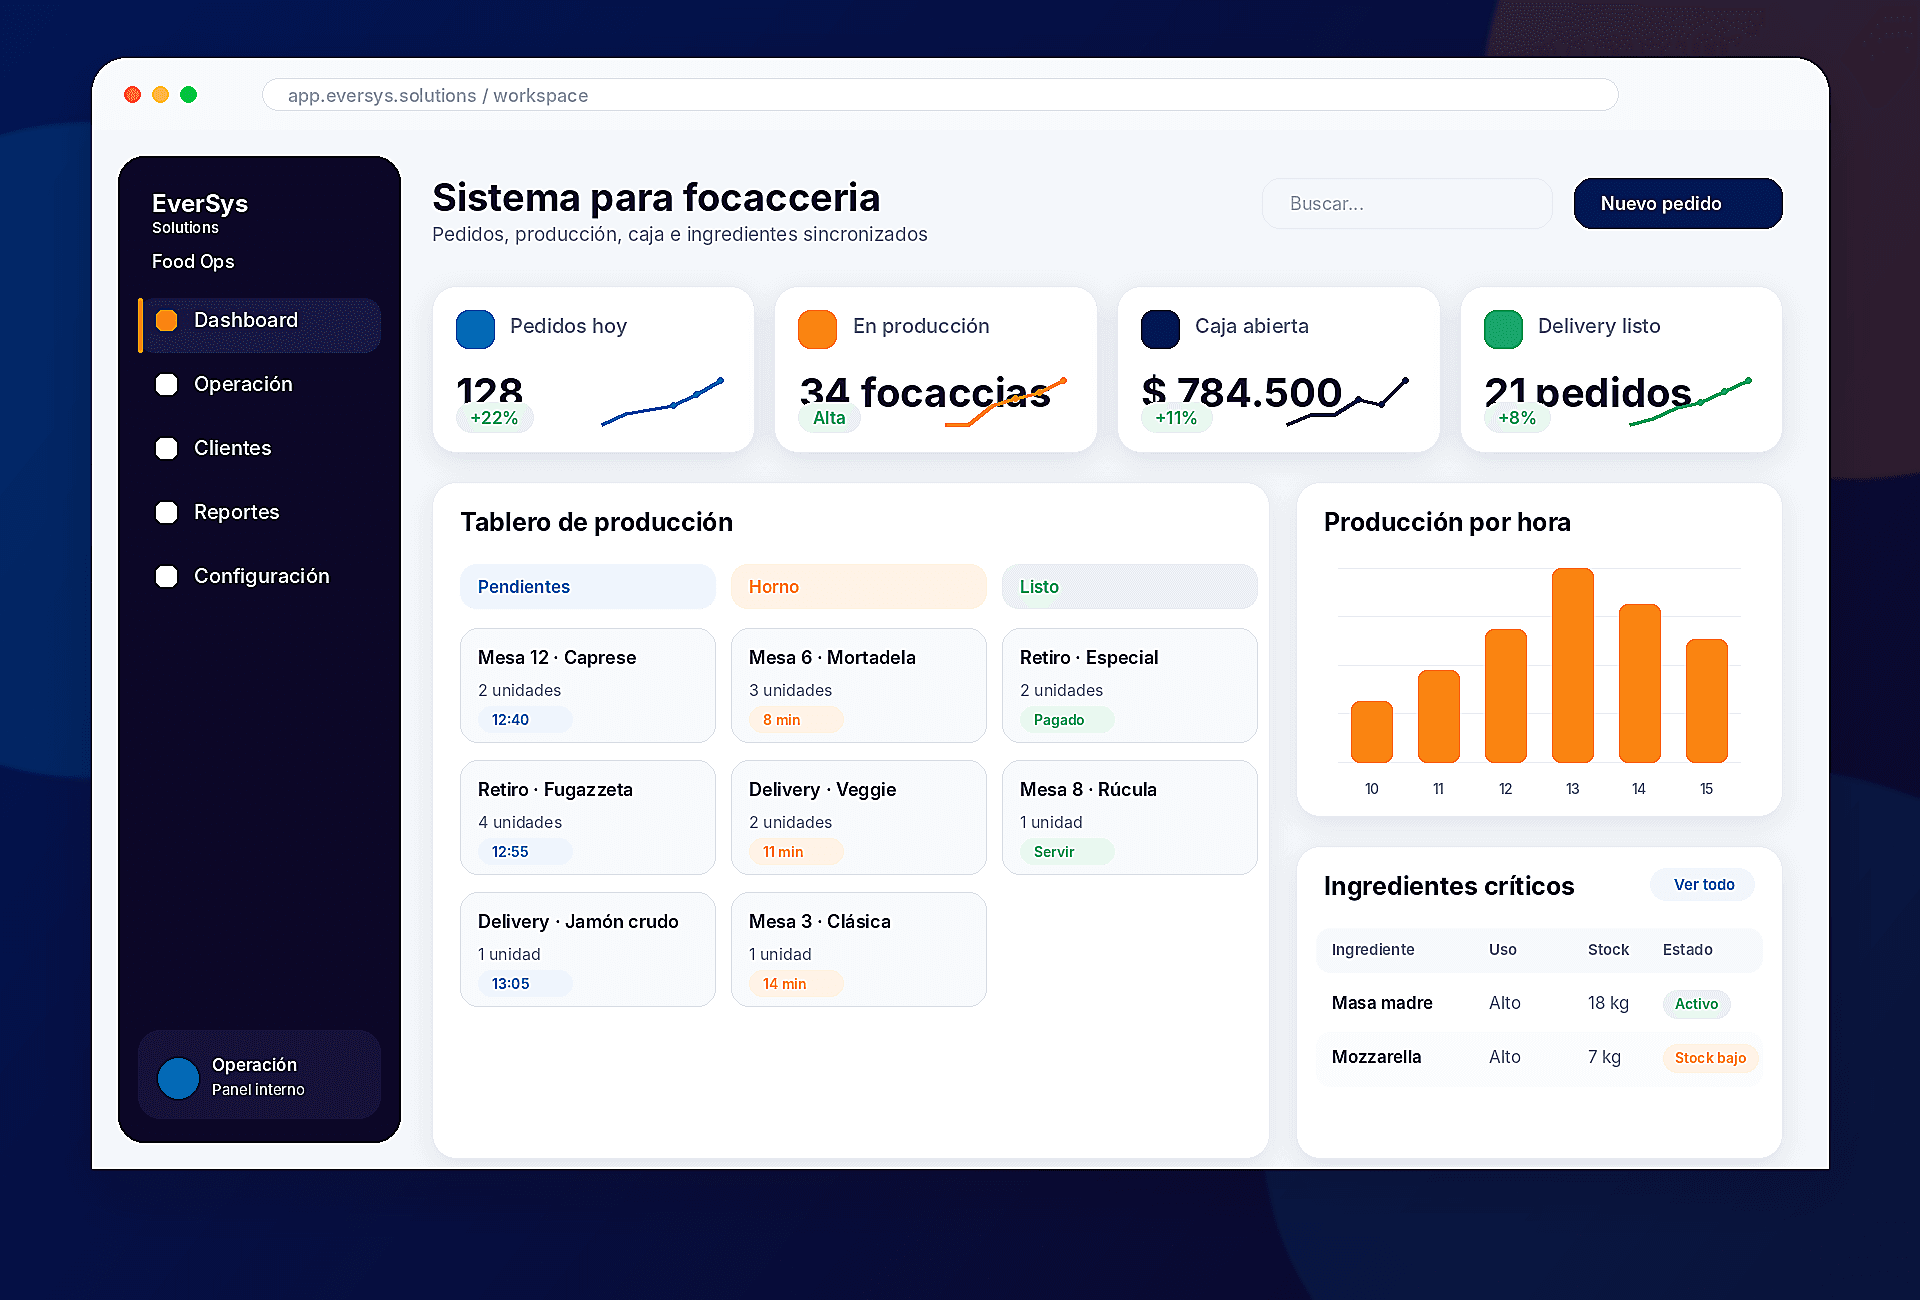This screenshot has height=1300, width=1920.
Task: Open the Delivery · Jamón crudo order card
Action: [588, 949]
